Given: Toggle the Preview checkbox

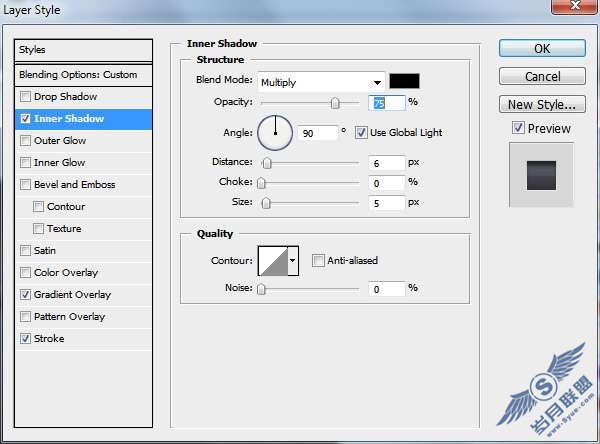Looking at the screenshot, I should coord(518,128).
